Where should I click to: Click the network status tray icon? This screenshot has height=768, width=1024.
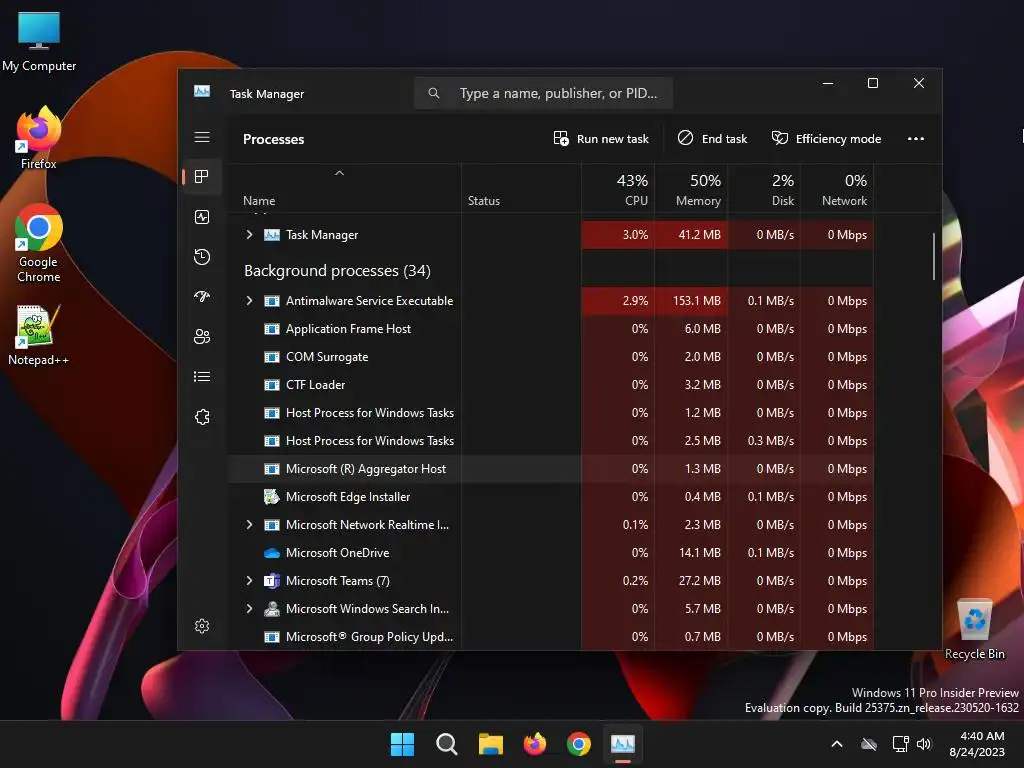coord(900,744)
